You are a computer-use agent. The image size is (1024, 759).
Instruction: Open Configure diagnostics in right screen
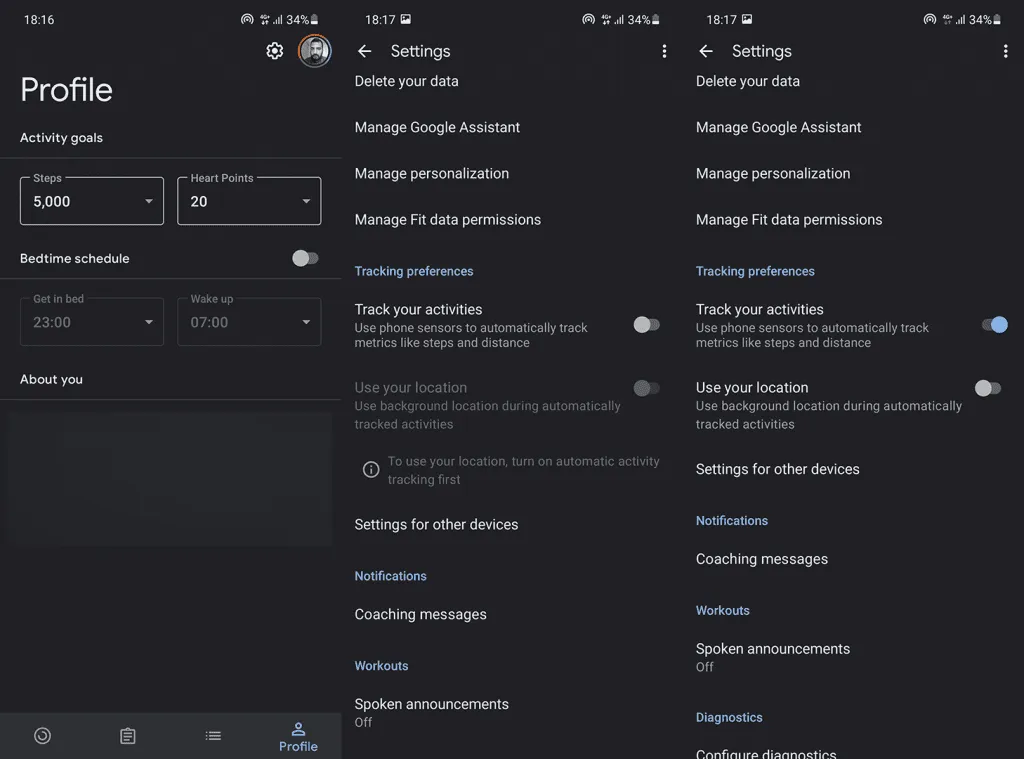[x=766, y=753]
